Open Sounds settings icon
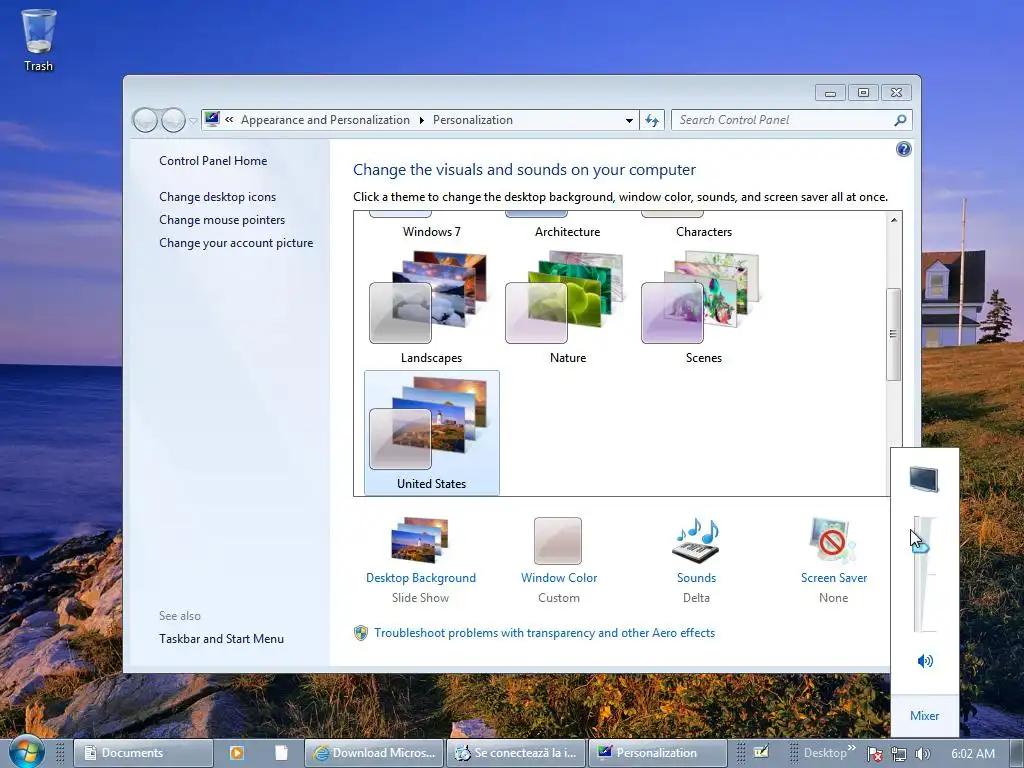 click(696, 540)
